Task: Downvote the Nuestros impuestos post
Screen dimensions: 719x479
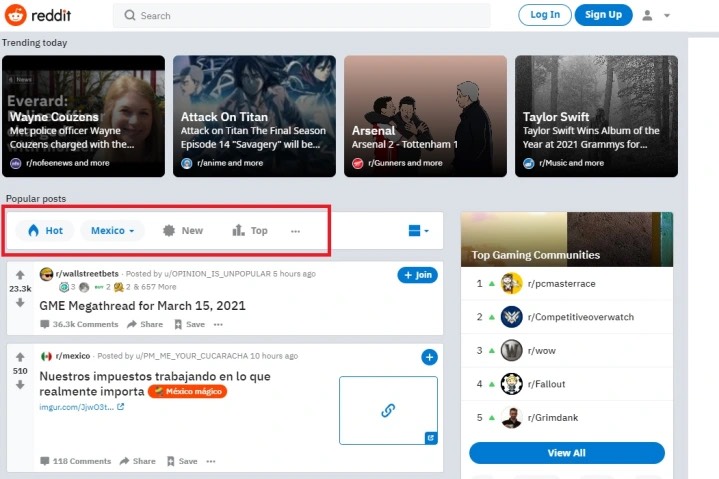Action: tap(20, 385)
